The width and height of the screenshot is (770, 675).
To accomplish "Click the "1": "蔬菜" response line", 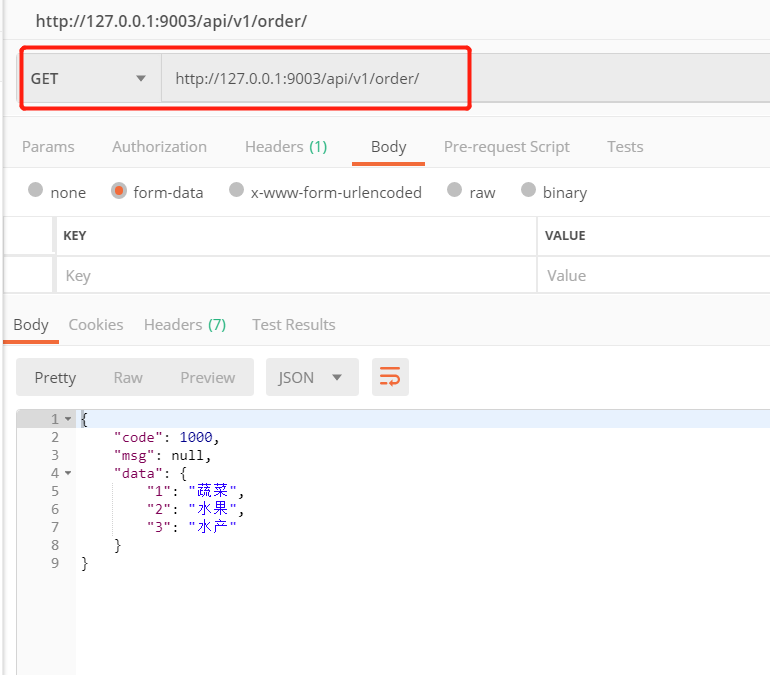I will click(x=195, y=491).
